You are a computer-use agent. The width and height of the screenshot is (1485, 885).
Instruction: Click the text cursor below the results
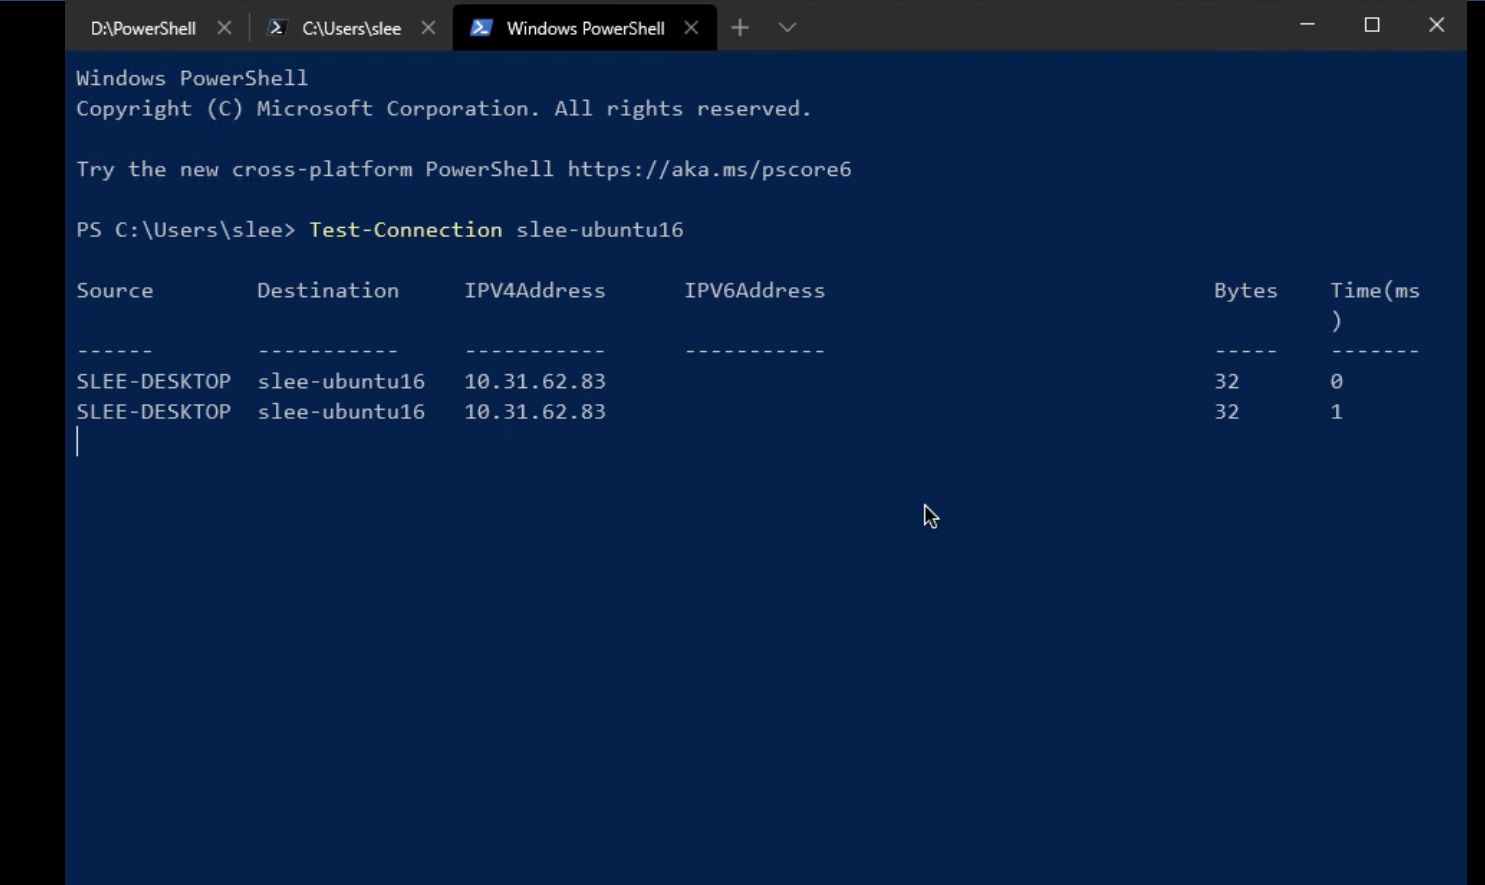click(x=78, y=442)
